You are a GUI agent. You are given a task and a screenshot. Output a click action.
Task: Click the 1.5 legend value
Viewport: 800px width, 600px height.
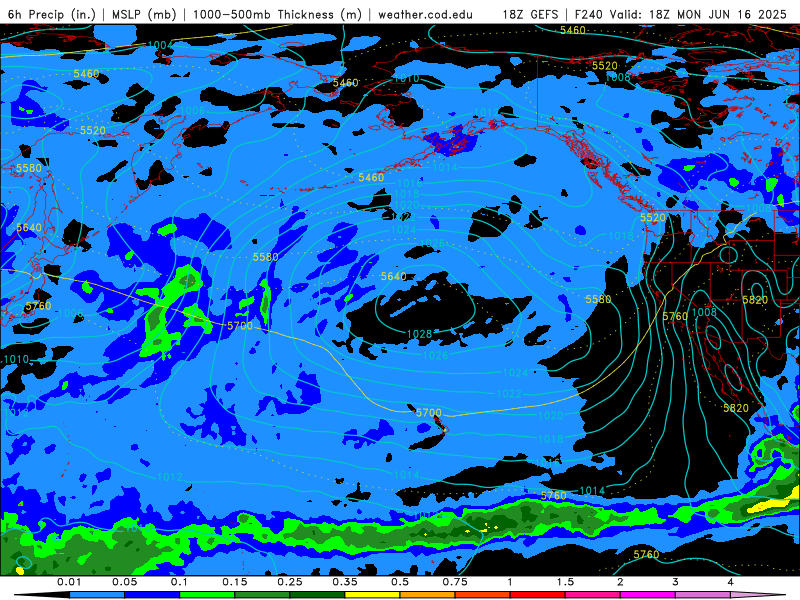pos(565,582)
